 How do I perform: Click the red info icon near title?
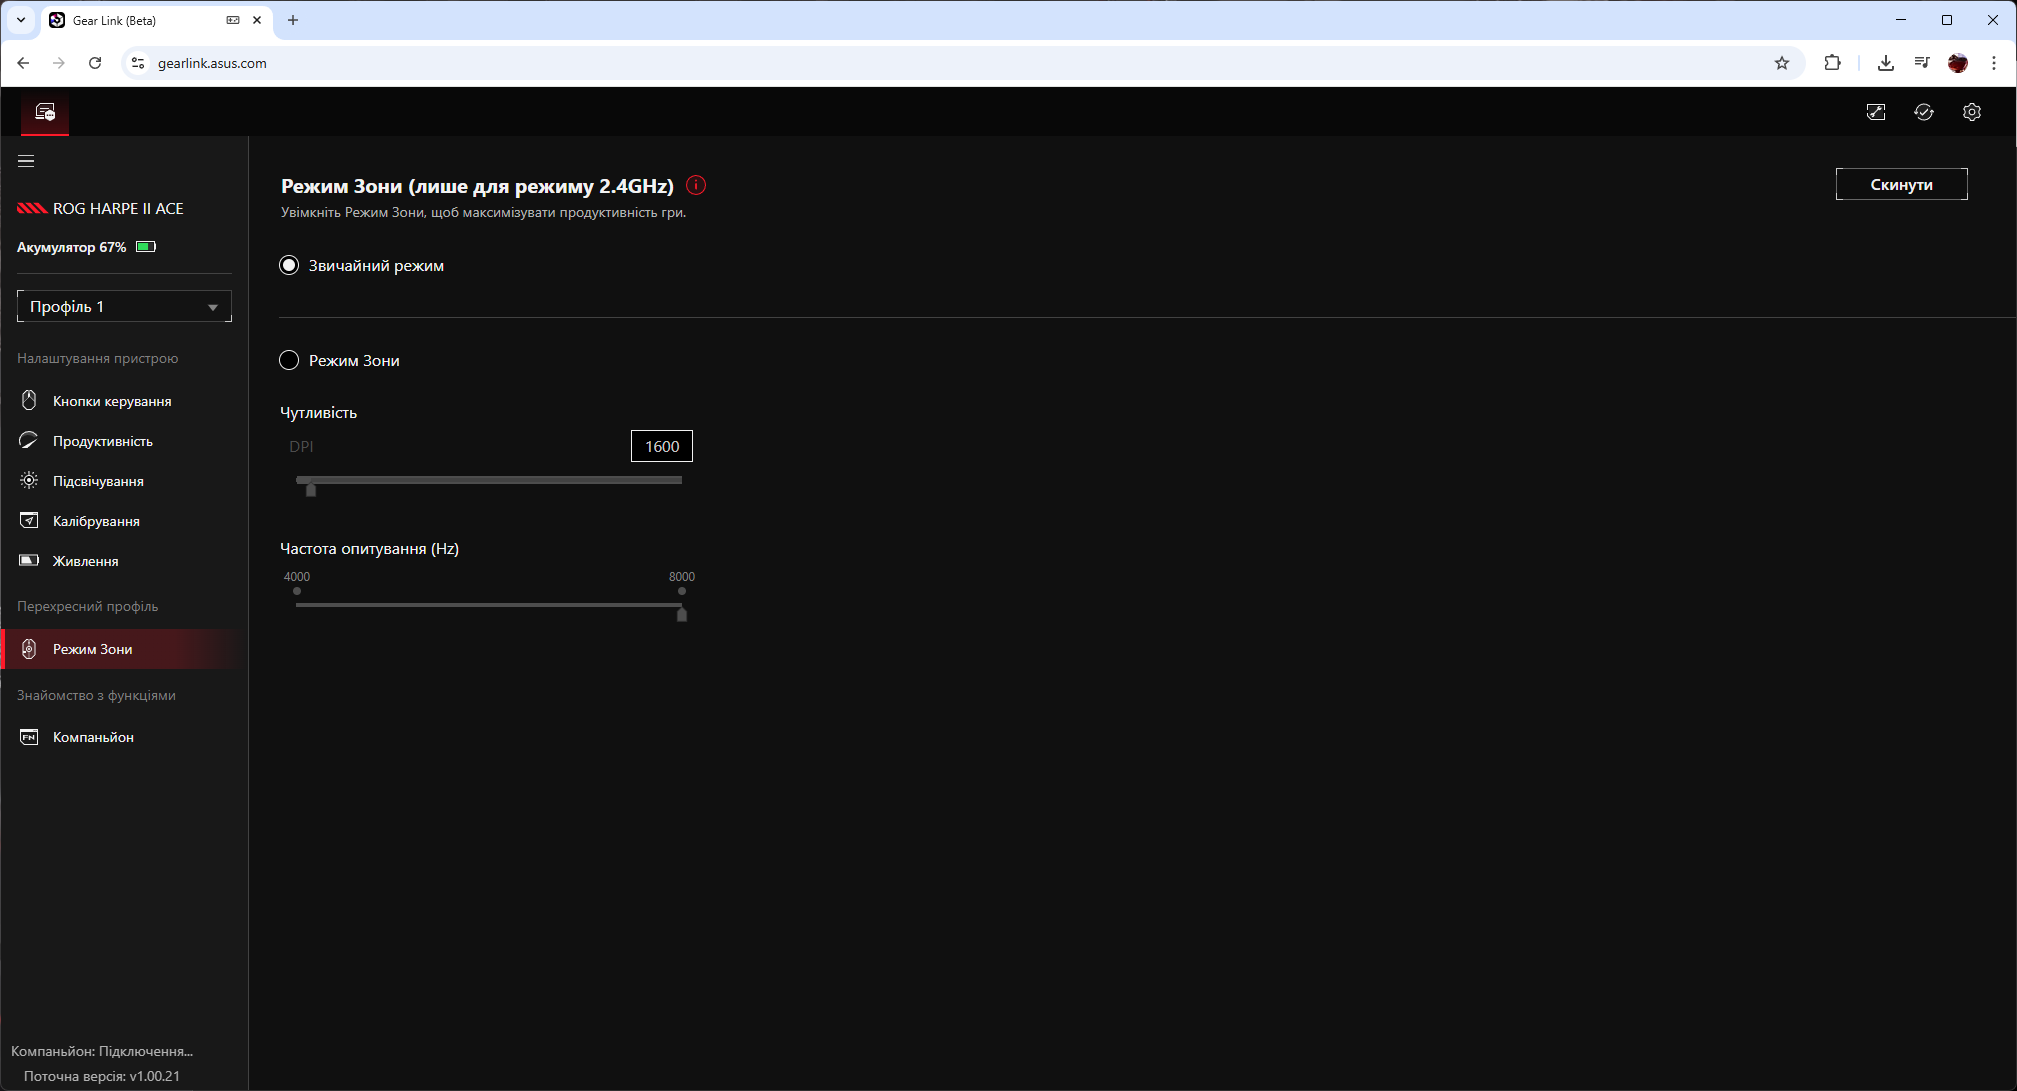point(696,185)
